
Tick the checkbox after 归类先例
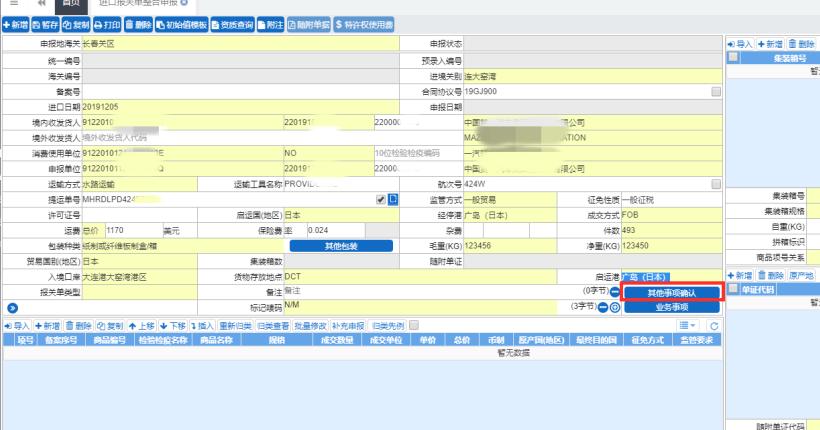tap(414, 325)
